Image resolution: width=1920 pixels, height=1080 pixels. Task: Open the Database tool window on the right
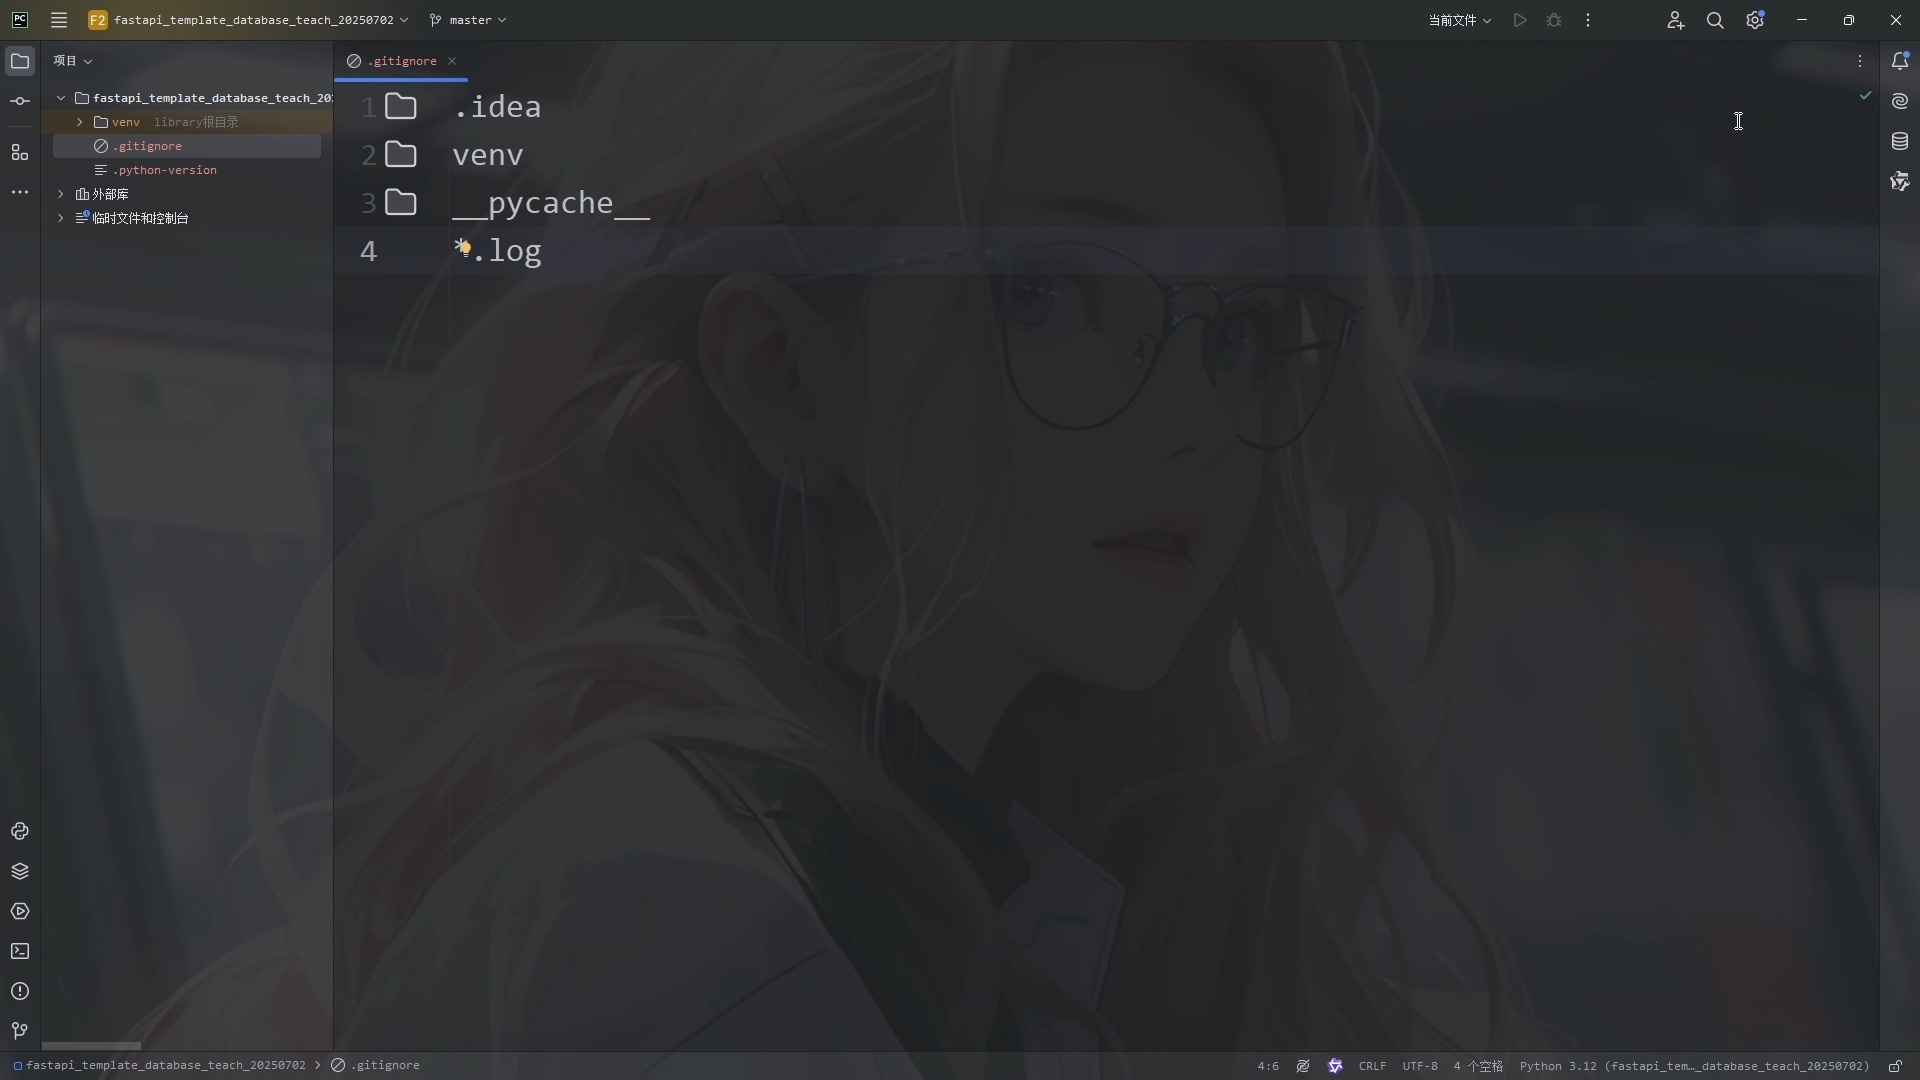tap(1901, 141)
